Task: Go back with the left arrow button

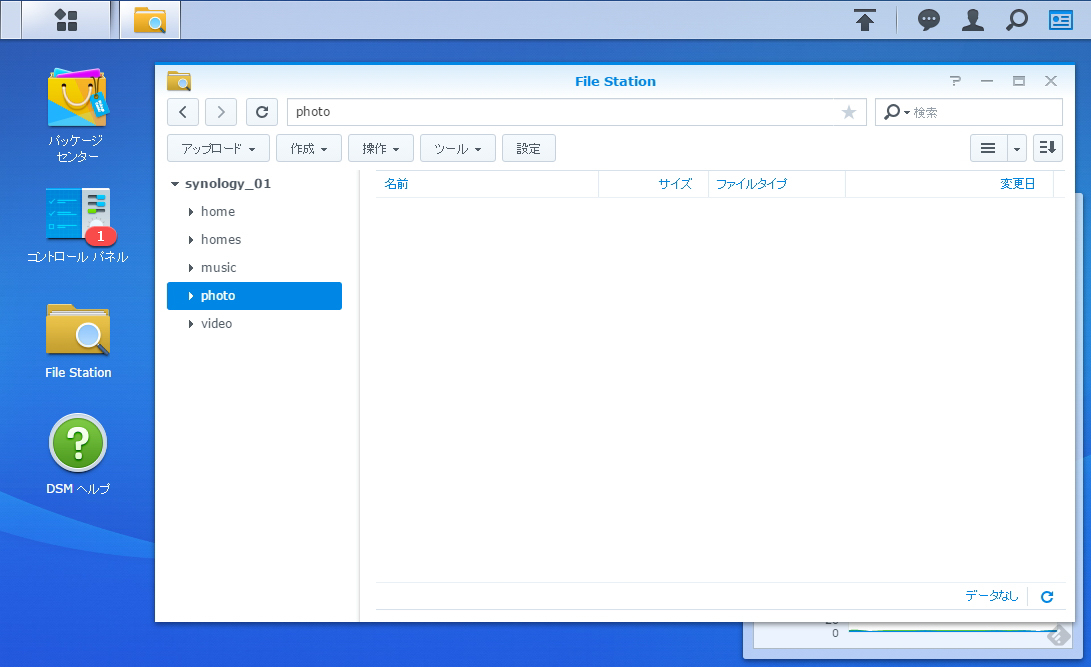Action: [183, 112]
